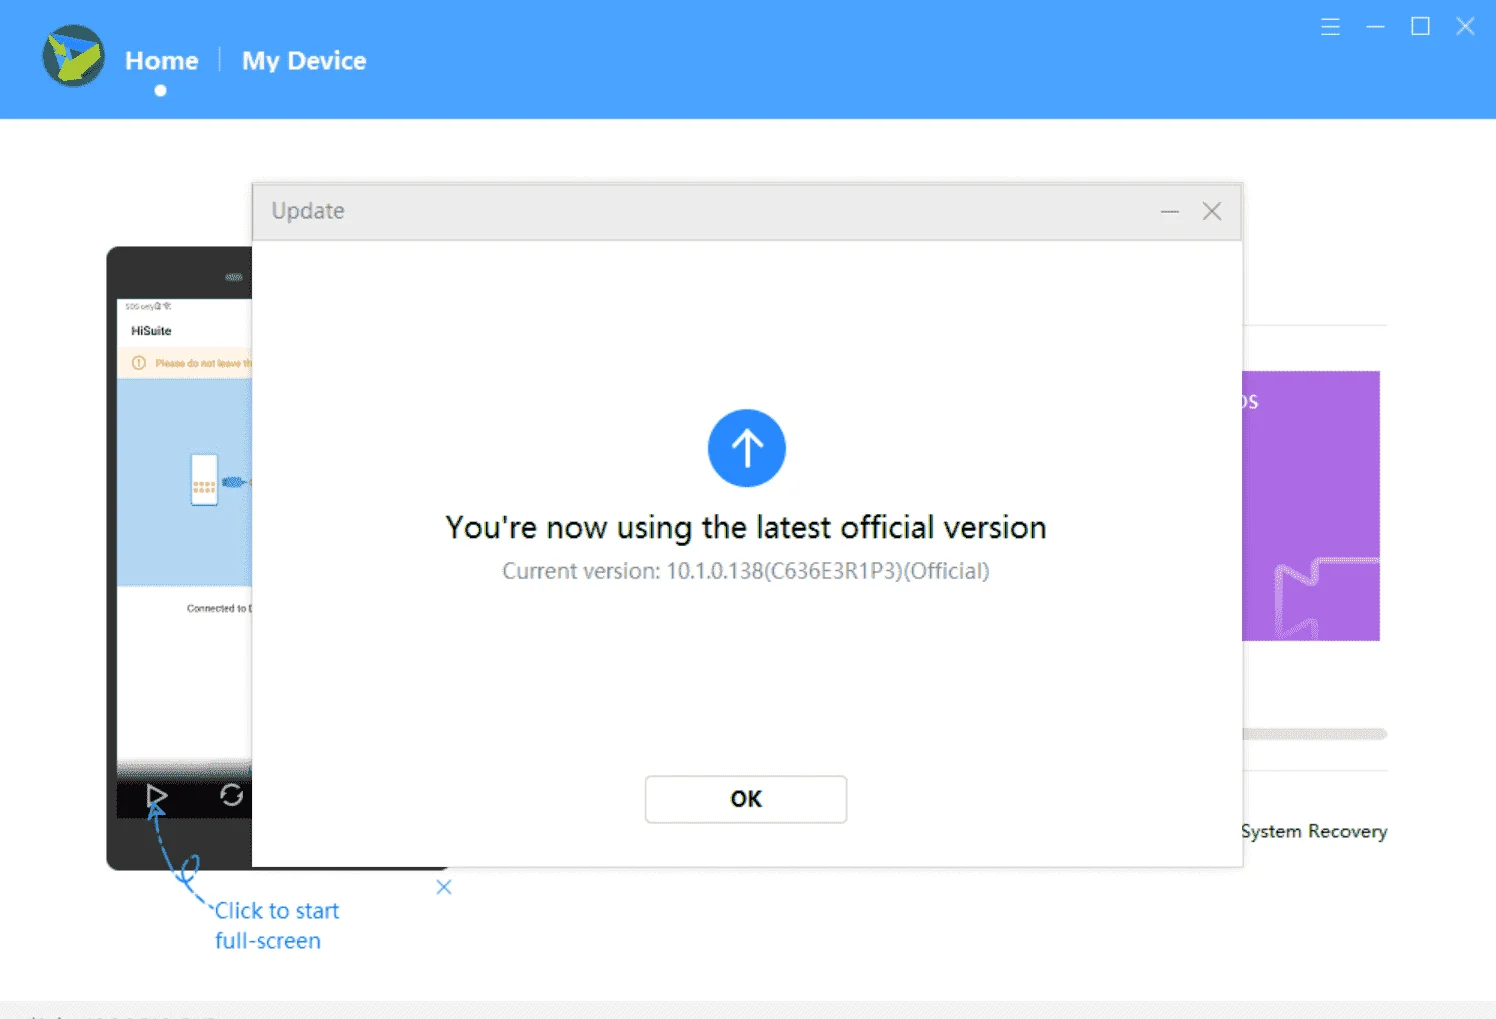Click the progress bar near System Recovery
The width and height of the screenshot is (1496, 1019).
[x=1314, y=734]
